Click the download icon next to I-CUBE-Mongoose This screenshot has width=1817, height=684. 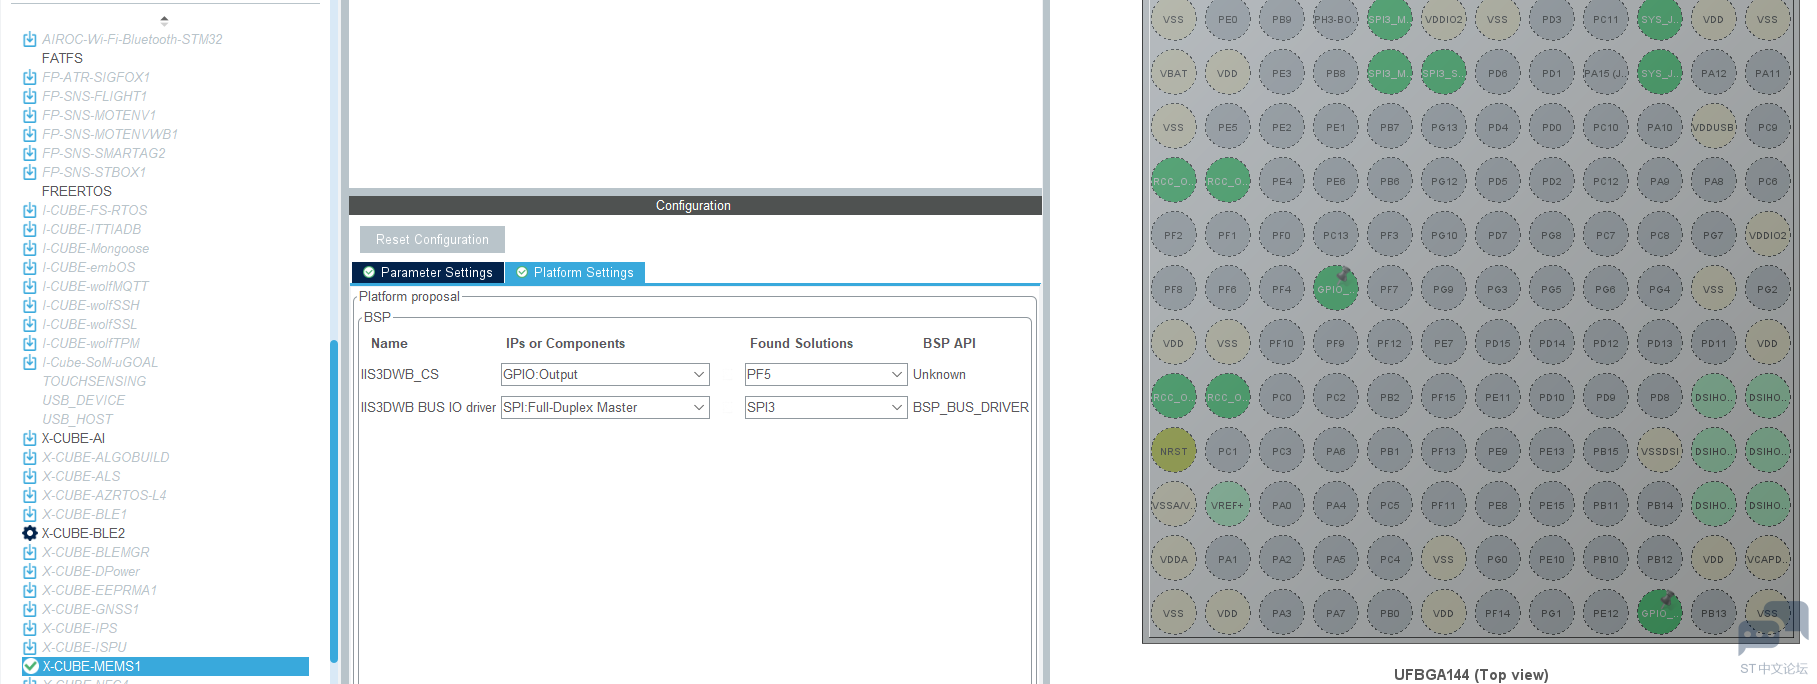tap(30, 248)
